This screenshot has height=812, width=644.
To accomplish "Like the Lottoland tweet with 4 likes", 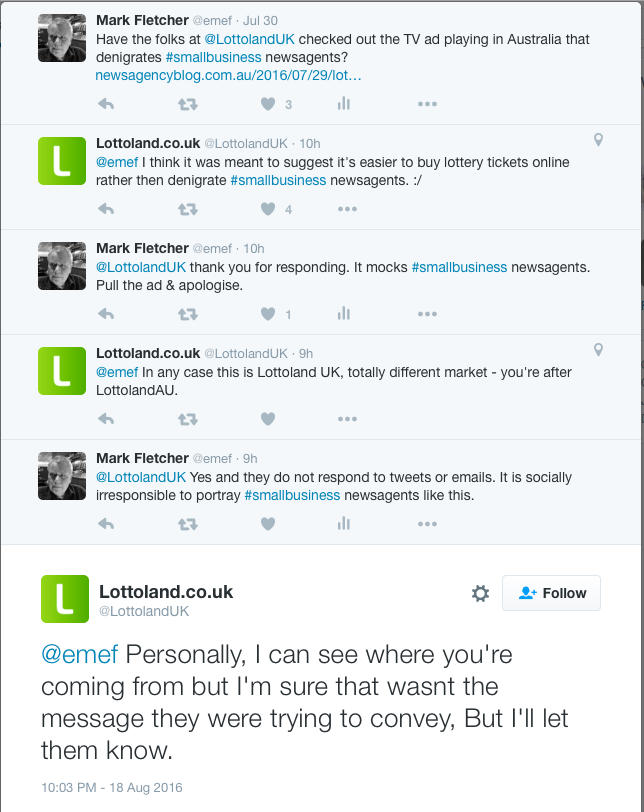I will click(x=267, y=209).
